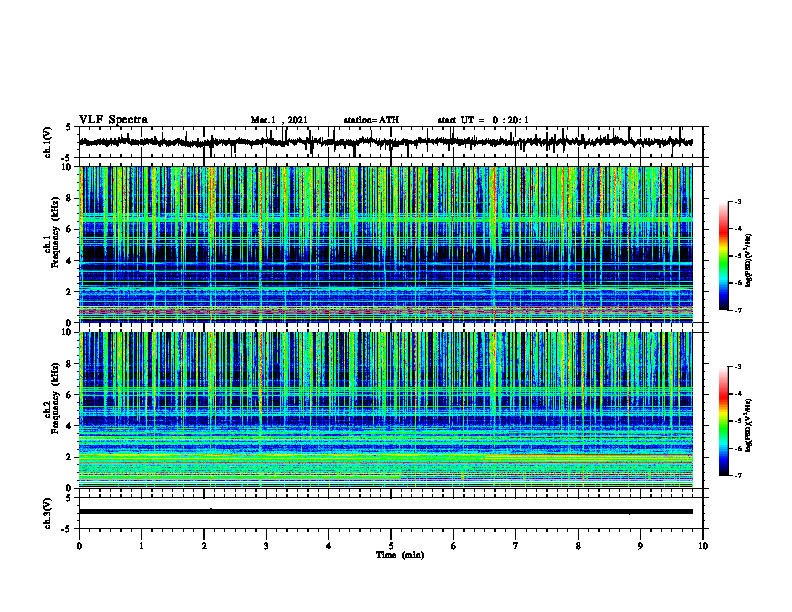
Task: Click time axis tick label "5"
Action: tap(391, 546)
